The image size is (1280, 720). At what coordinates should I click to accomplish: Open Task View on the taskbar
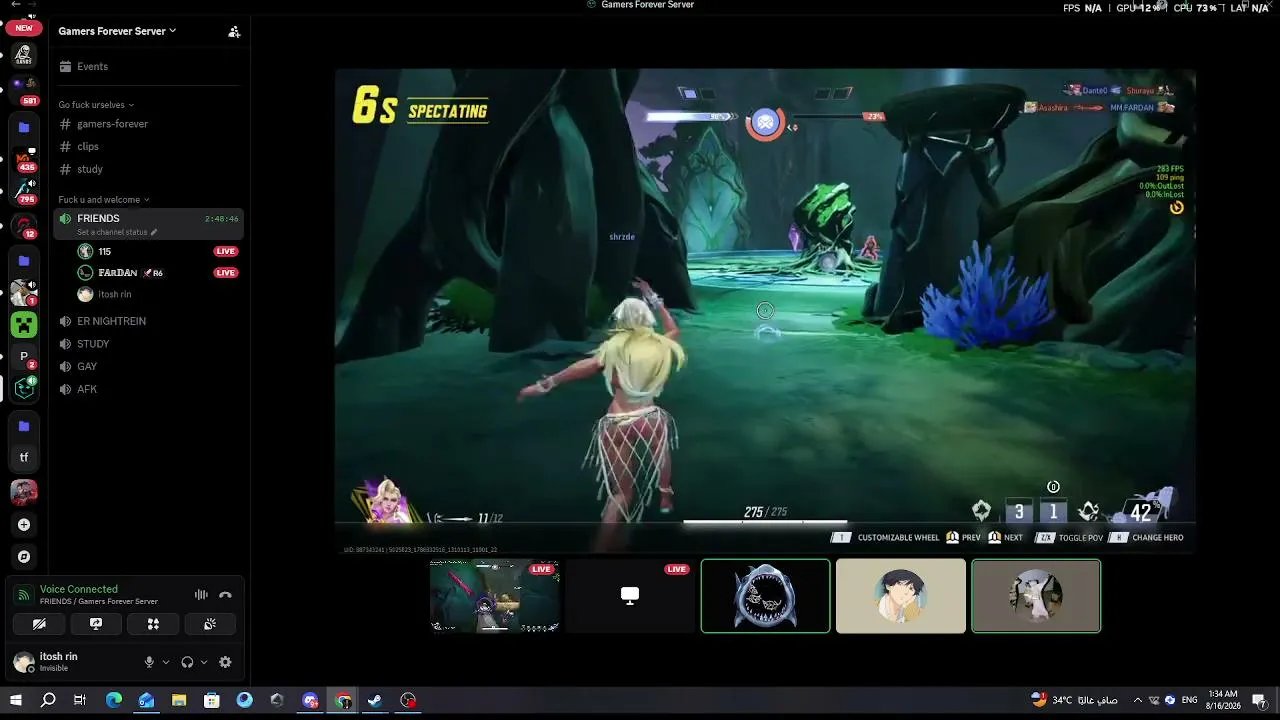coord(80,700)
